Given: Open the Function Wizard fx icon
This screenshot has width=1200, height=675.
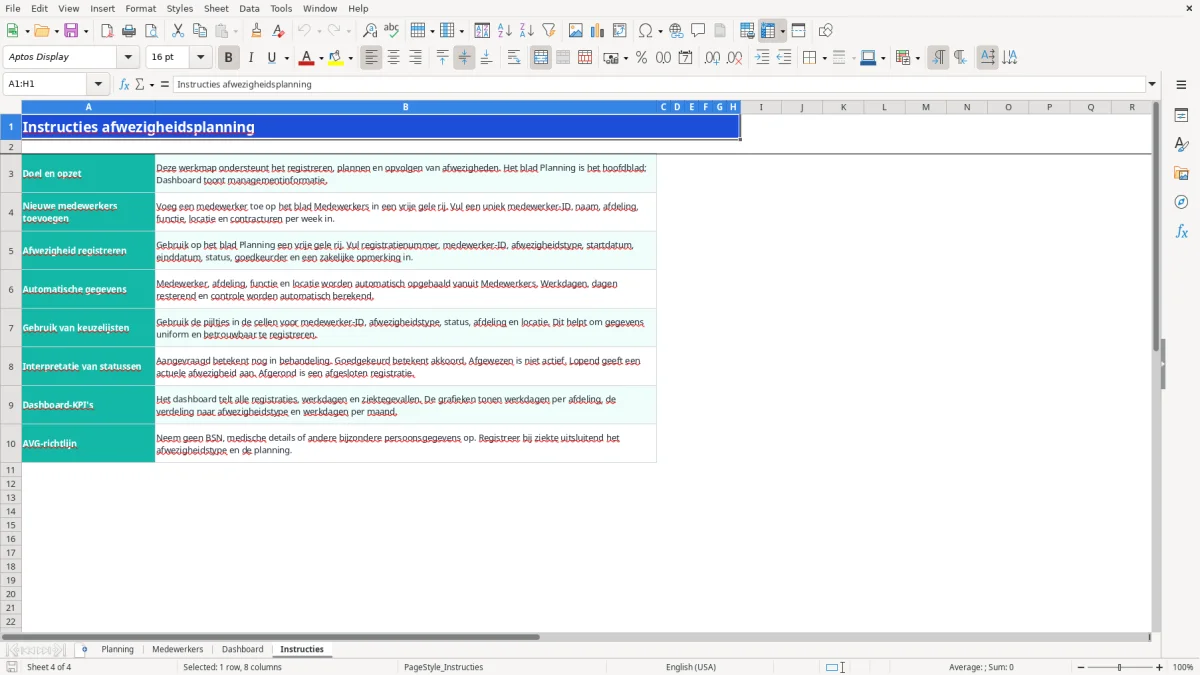Looking at the screenshot, I should click(124, 85).
